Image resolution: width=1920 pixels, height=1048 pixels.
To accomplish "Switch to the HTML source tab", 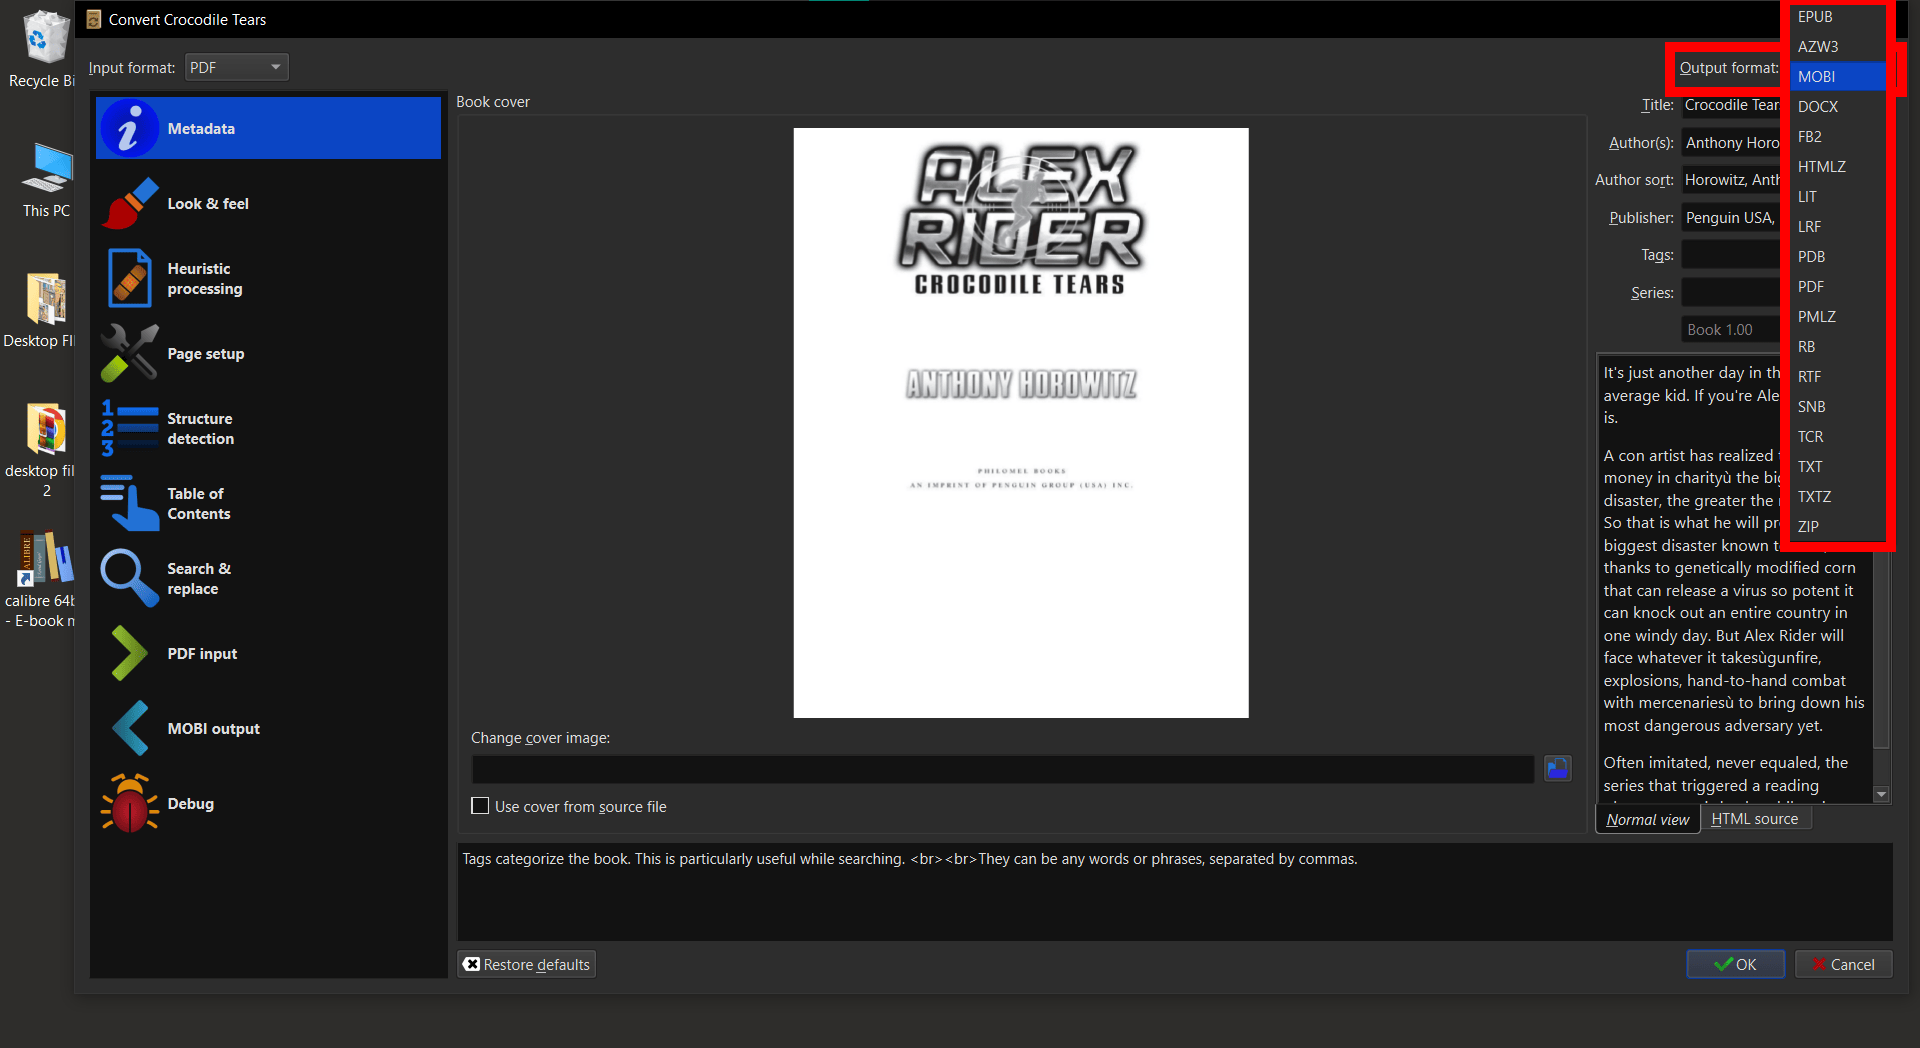I will pyautogui.click(x=1755, y=818).
